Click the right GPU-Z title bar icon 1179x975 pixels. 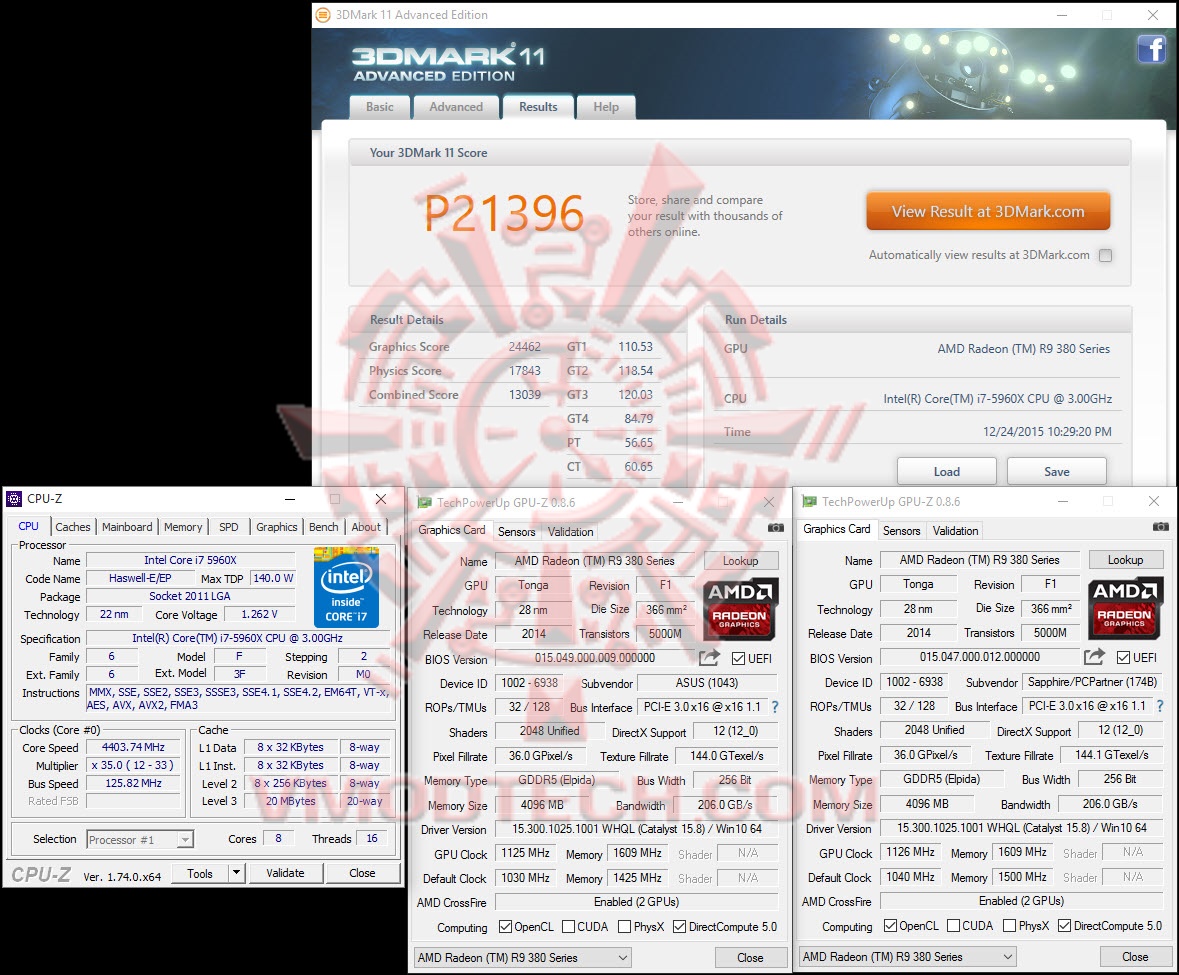pos(810,501)
